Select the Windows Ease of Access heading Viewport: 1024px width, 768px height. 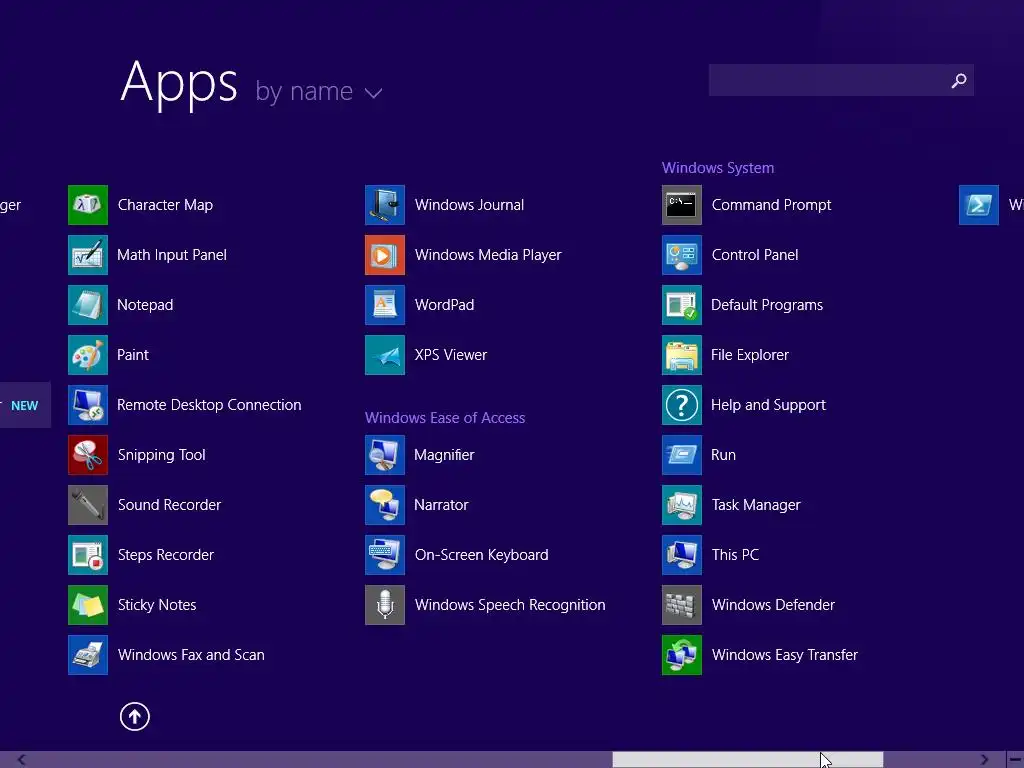point(445,418)
